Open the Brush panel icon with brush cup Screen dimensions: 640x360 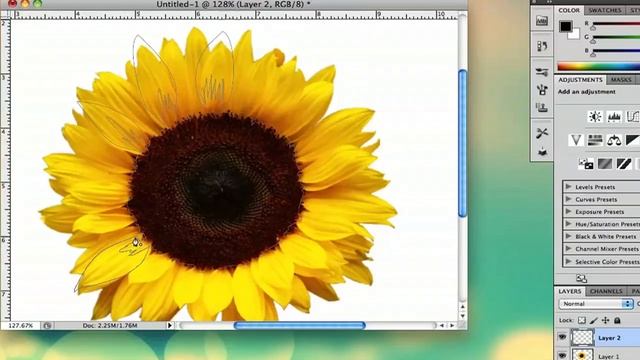point(542,89)
